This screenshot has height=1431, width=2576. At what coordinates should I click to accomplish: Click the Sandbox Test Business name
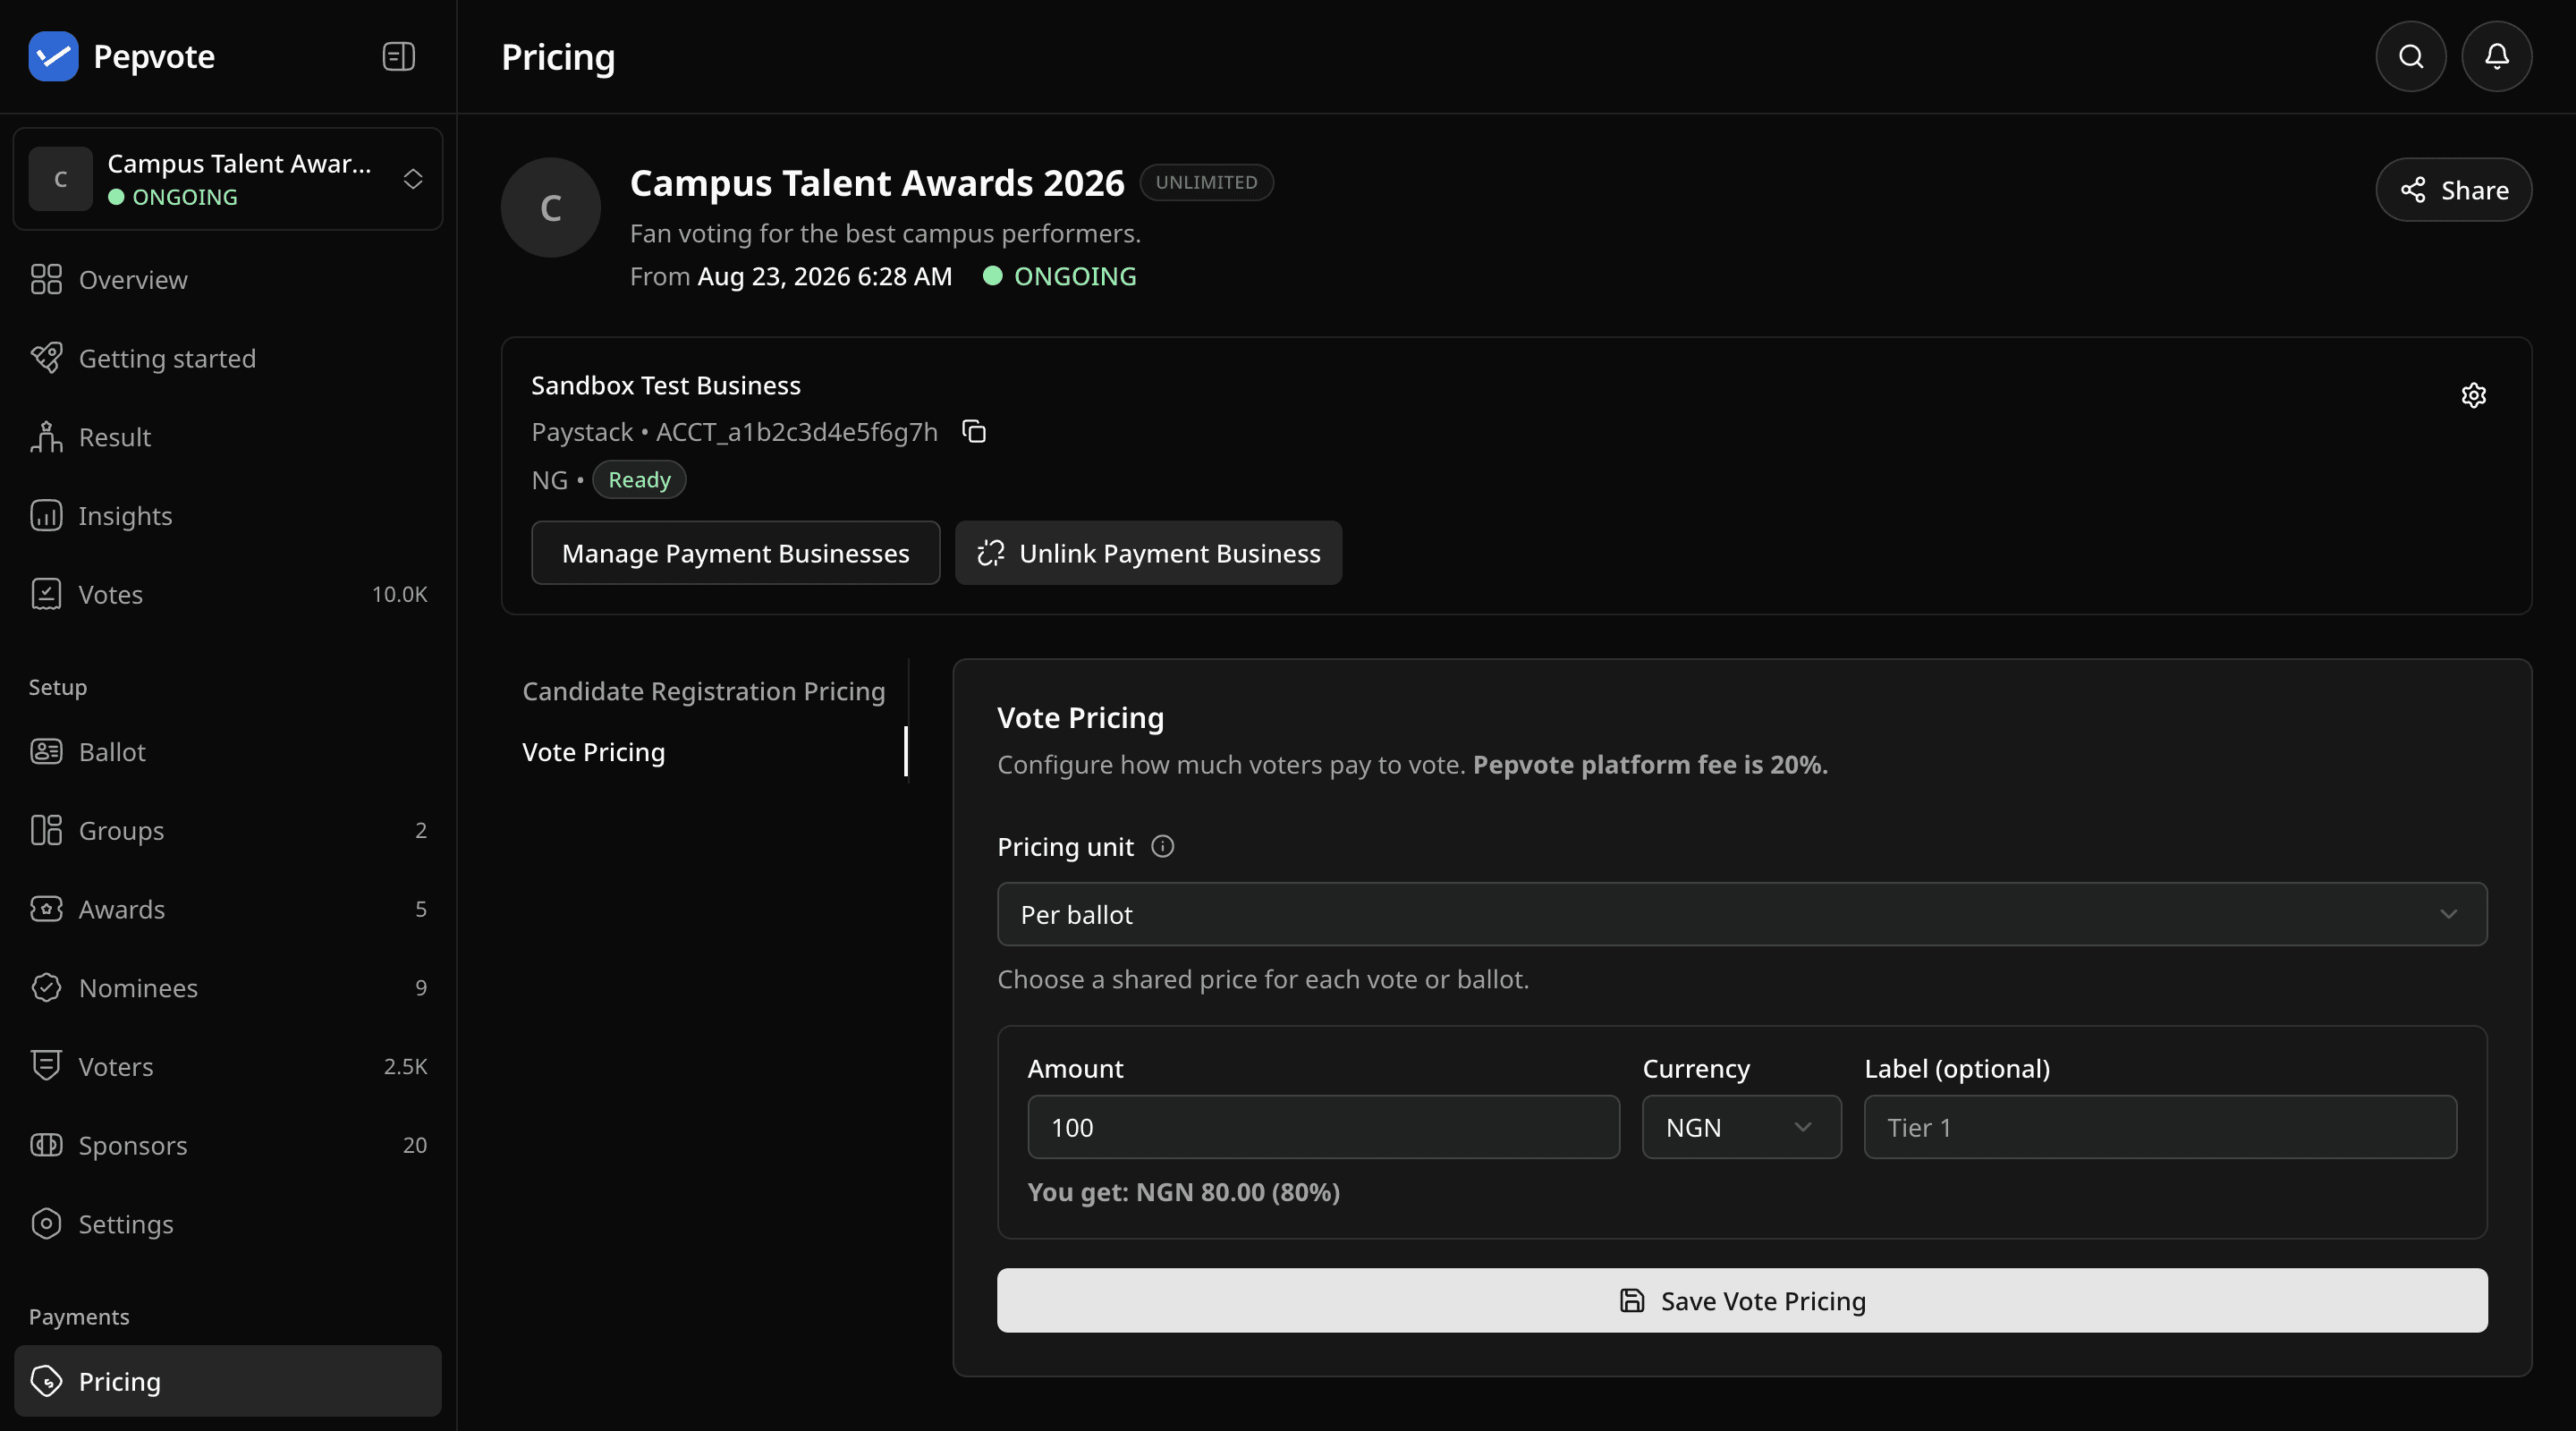pyautogui.click(x=665, y=385)
